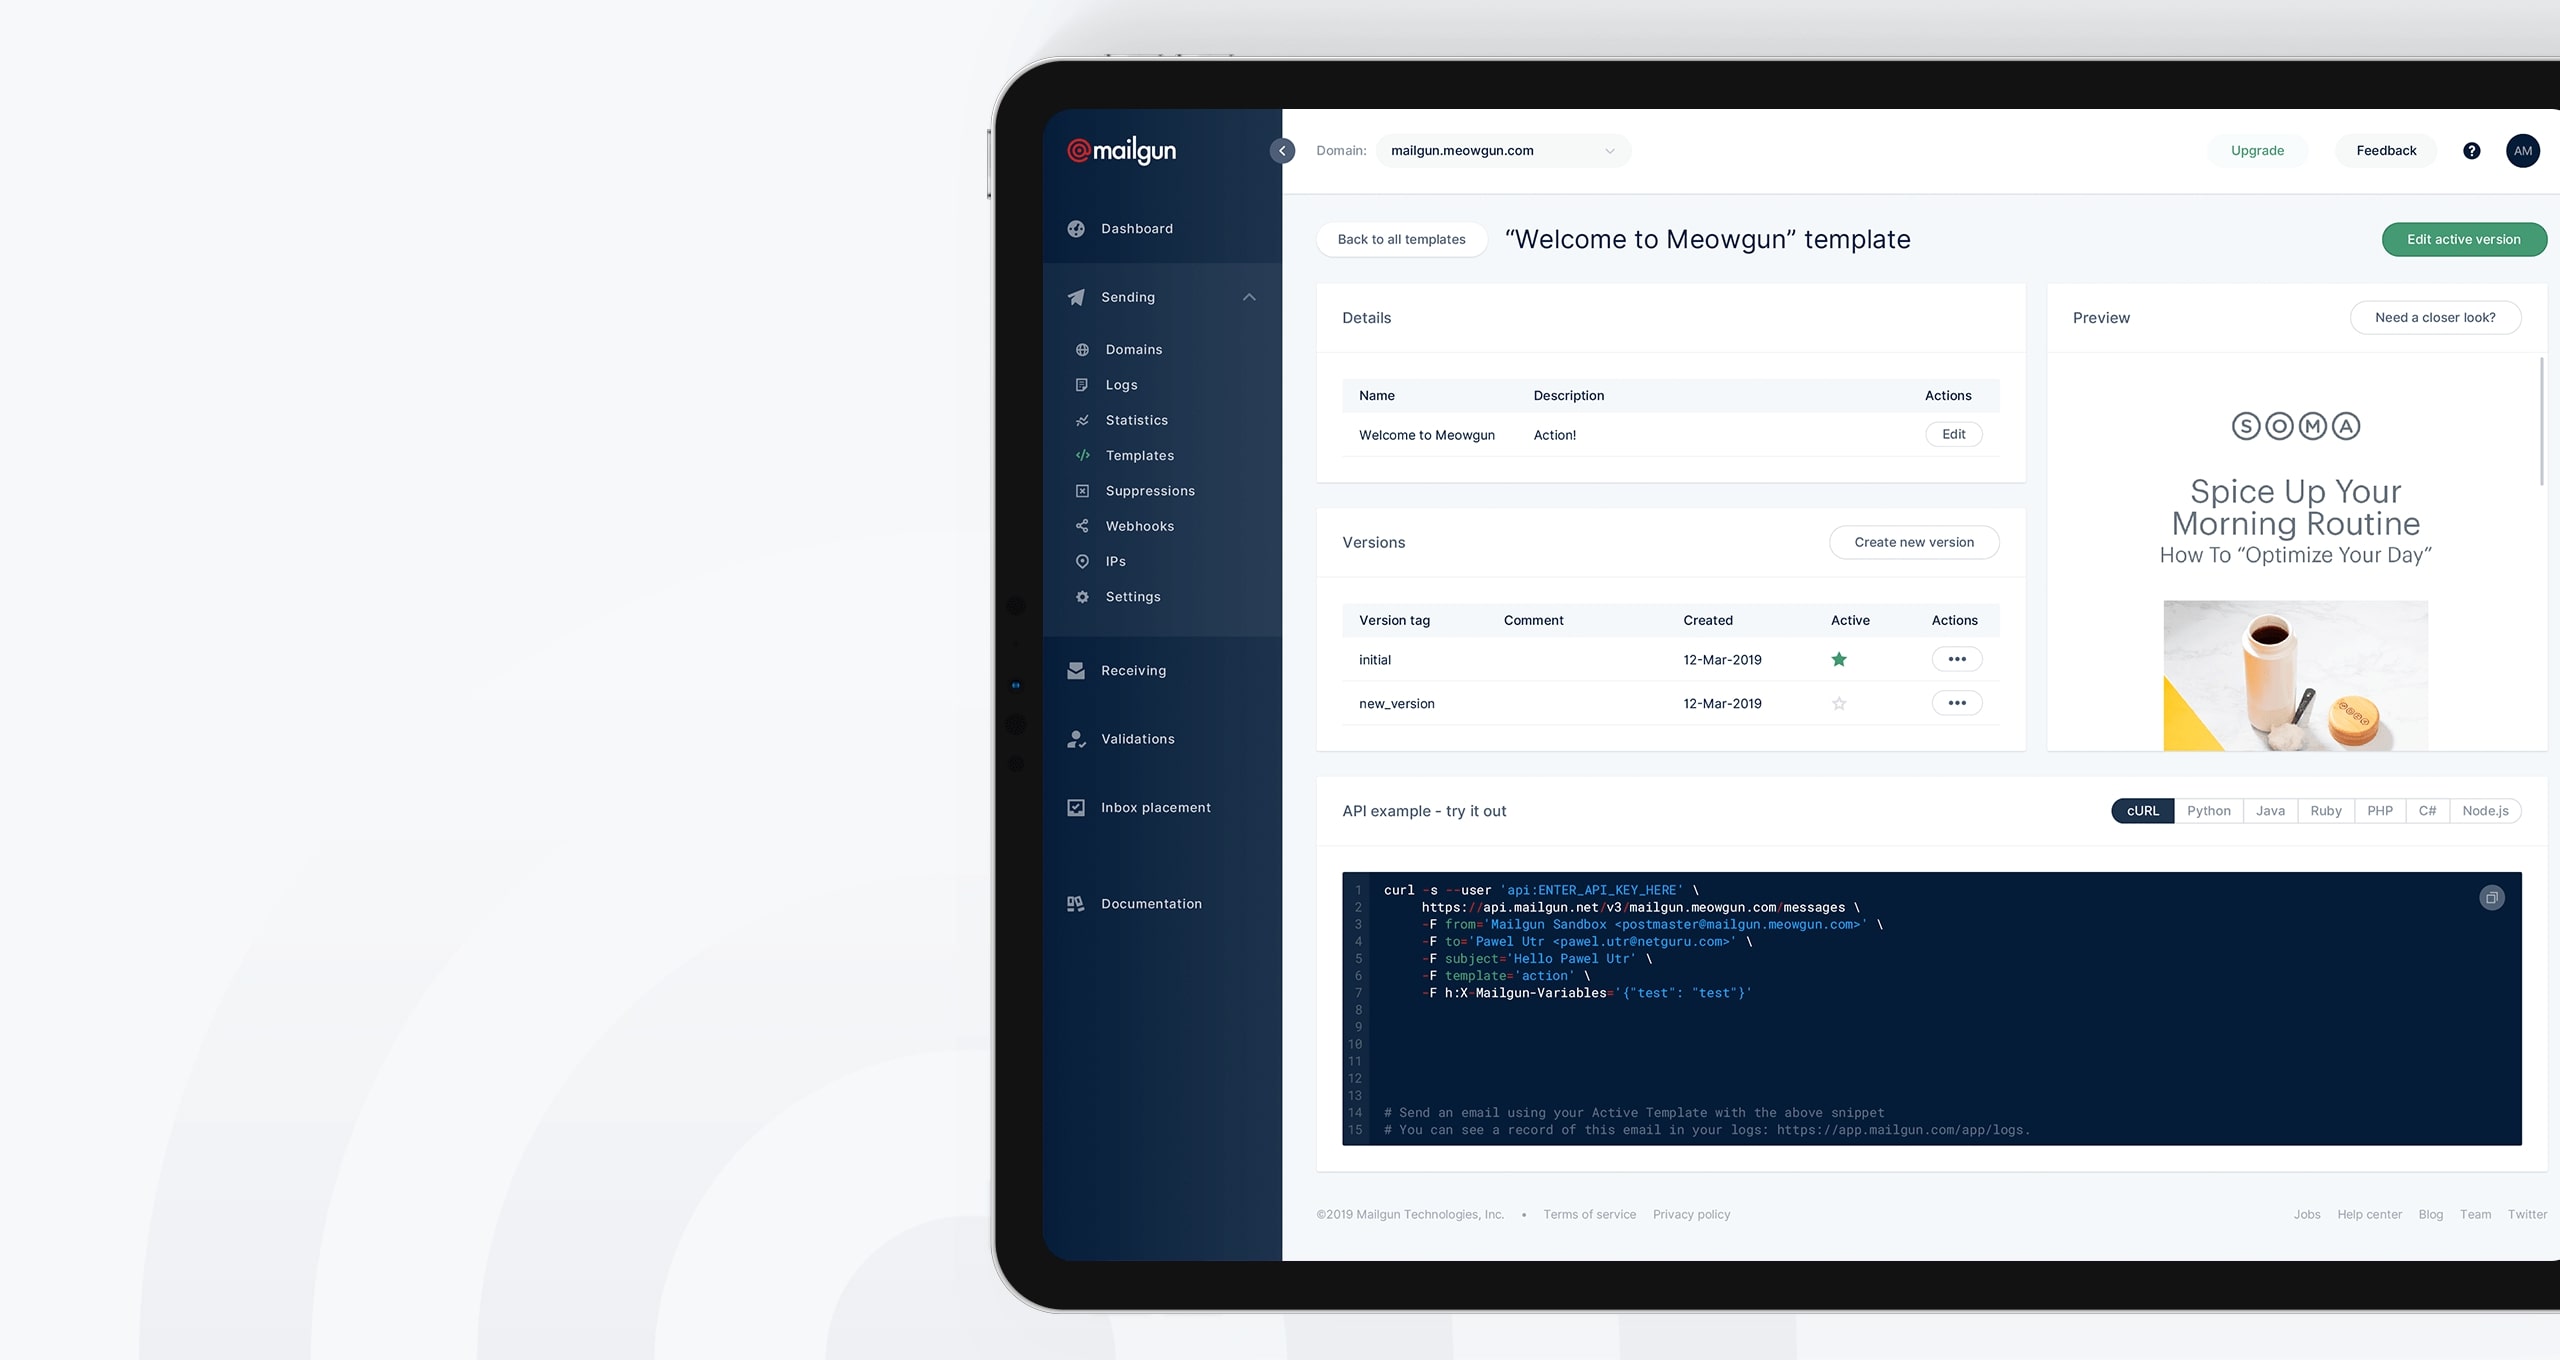Click the Dashboard sidebar icon
Screen dimensions: 2560x1360
click(1076, 229)
